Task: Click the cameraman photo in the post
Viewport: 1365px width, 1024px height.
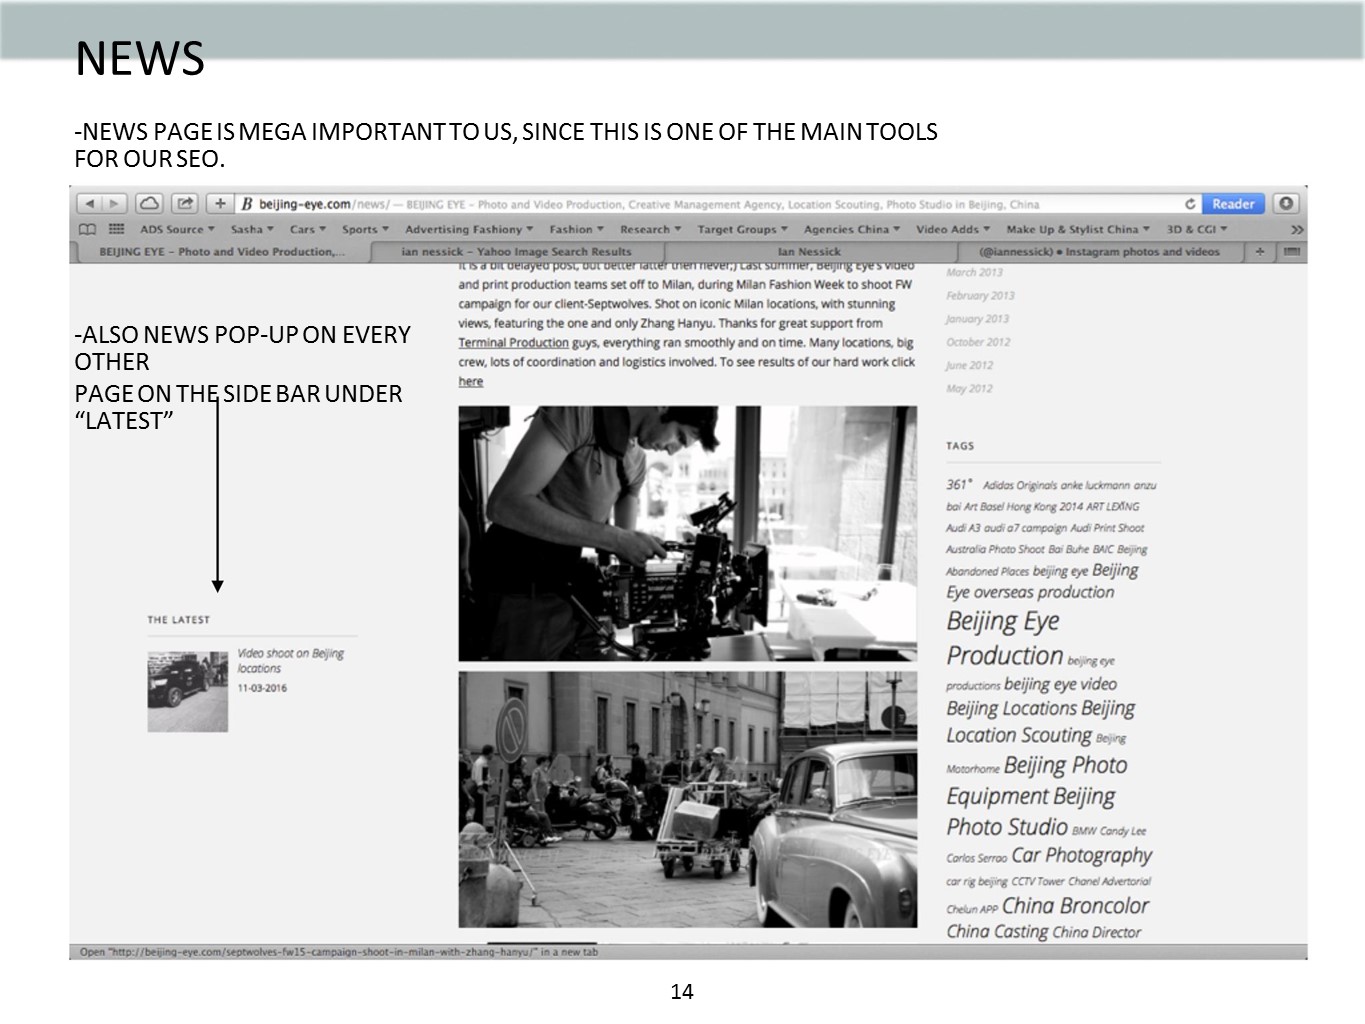Action: pos(687,533)
